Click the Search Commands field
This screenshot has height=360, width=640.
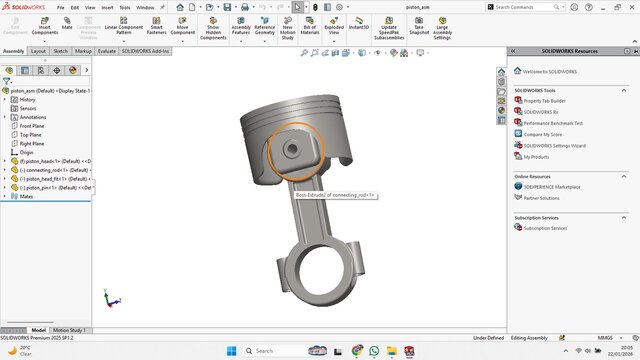[x=524, y=7]
